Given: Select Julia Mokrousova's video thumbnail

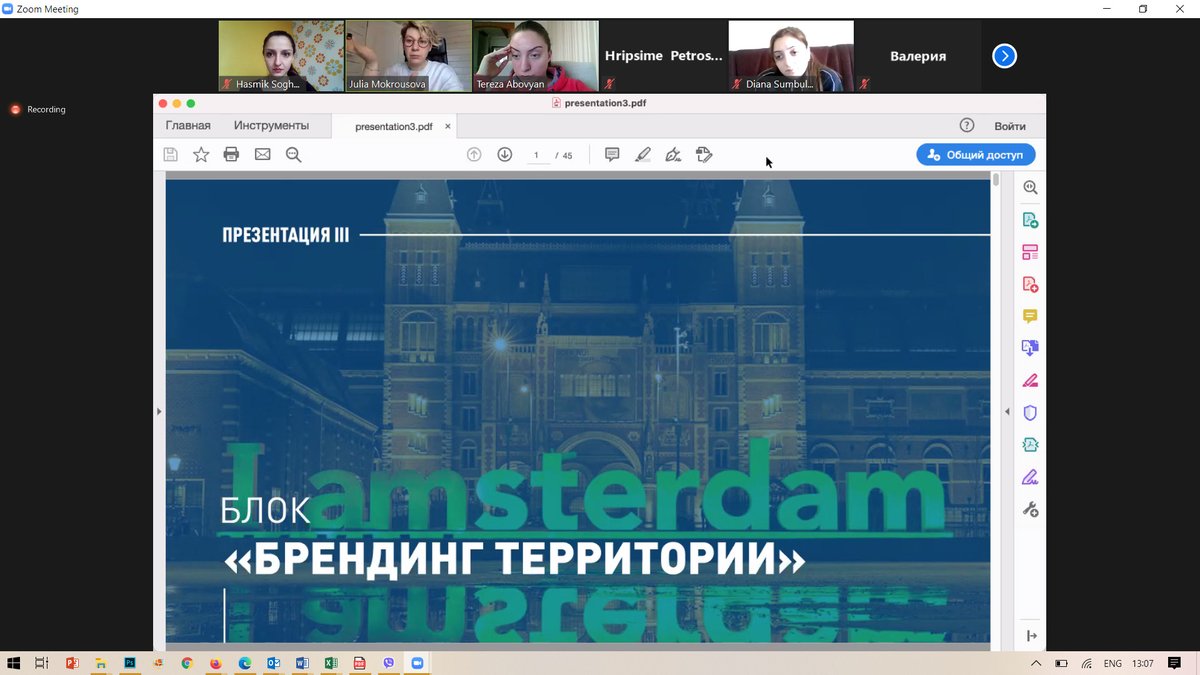Looking at the screenshot, I should click(408, 56).
